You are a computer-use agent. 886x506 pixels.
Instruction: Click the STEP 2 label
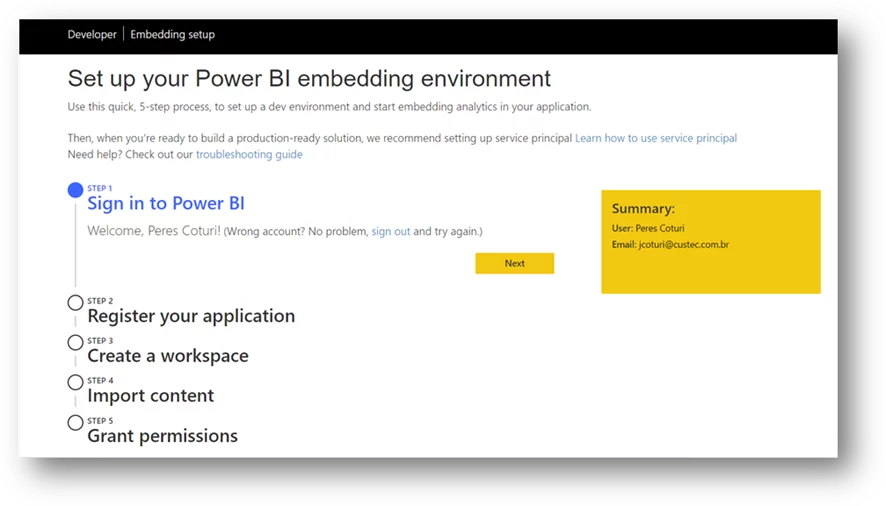pos(100,301)
